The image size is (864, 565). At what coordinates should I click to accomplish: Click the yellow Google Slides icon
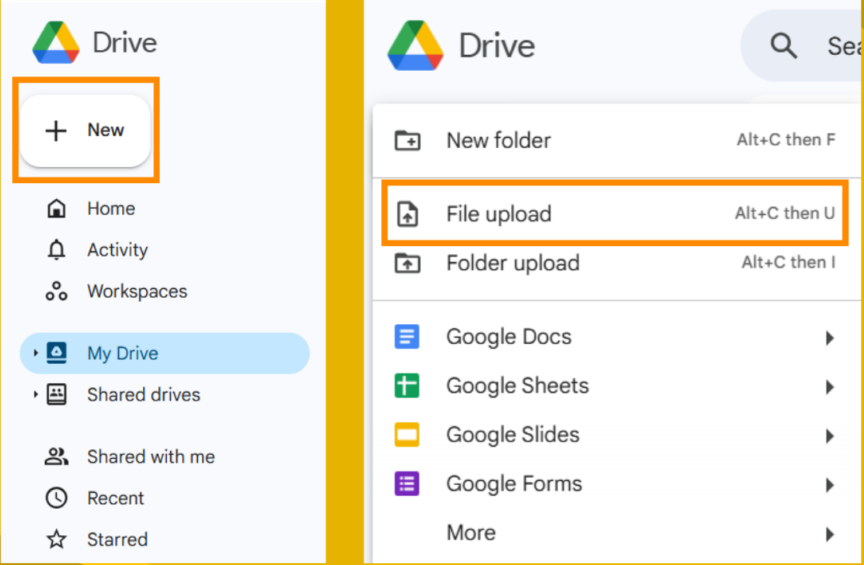[x=407, y=435]
